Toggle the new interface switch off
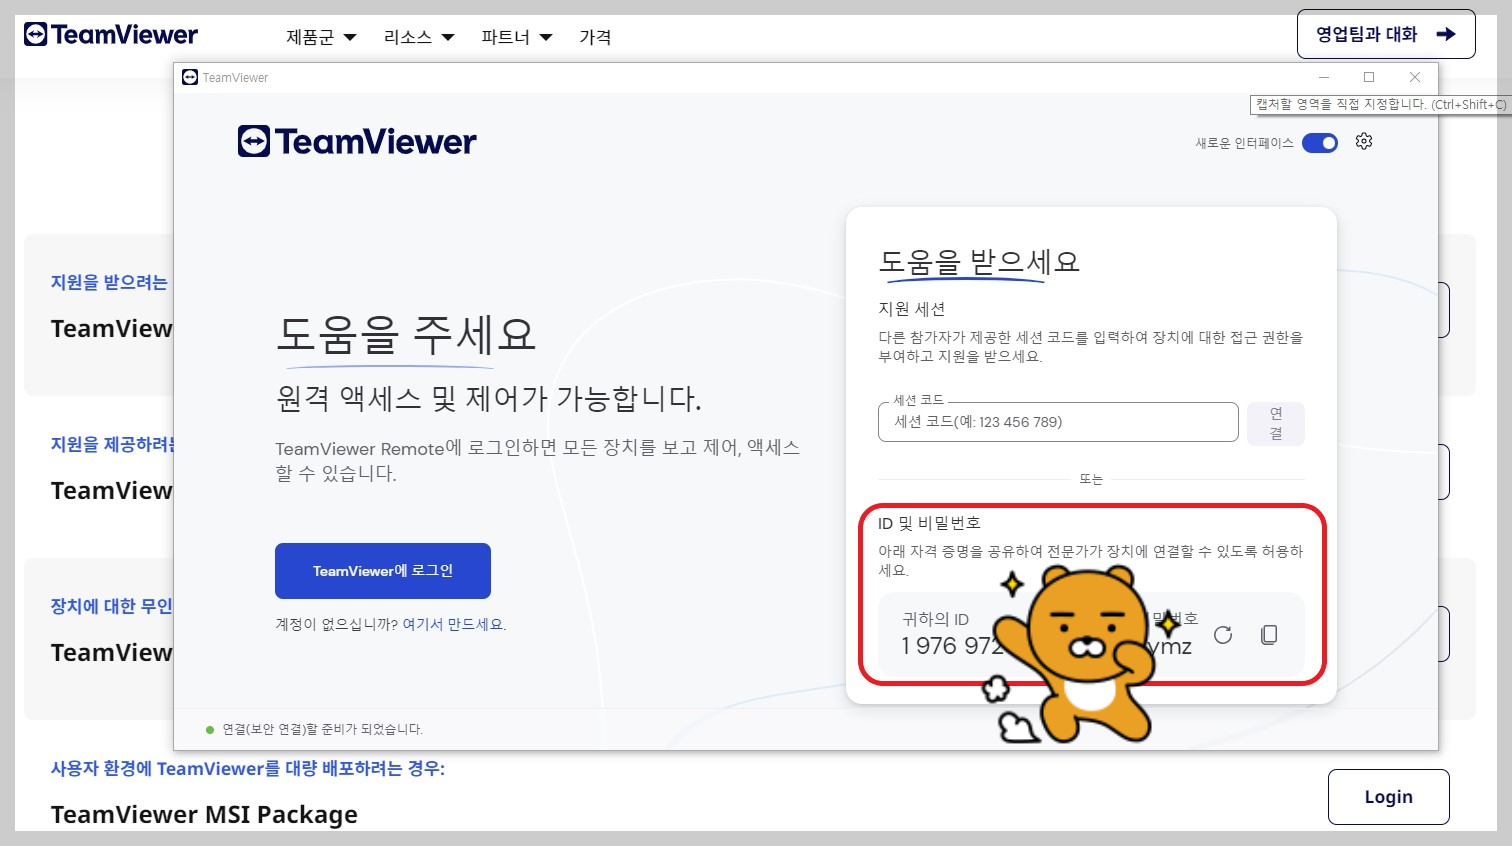The height and width of the screenshot is (846, 1512). pyautogui.click(x=1320, y=142)
